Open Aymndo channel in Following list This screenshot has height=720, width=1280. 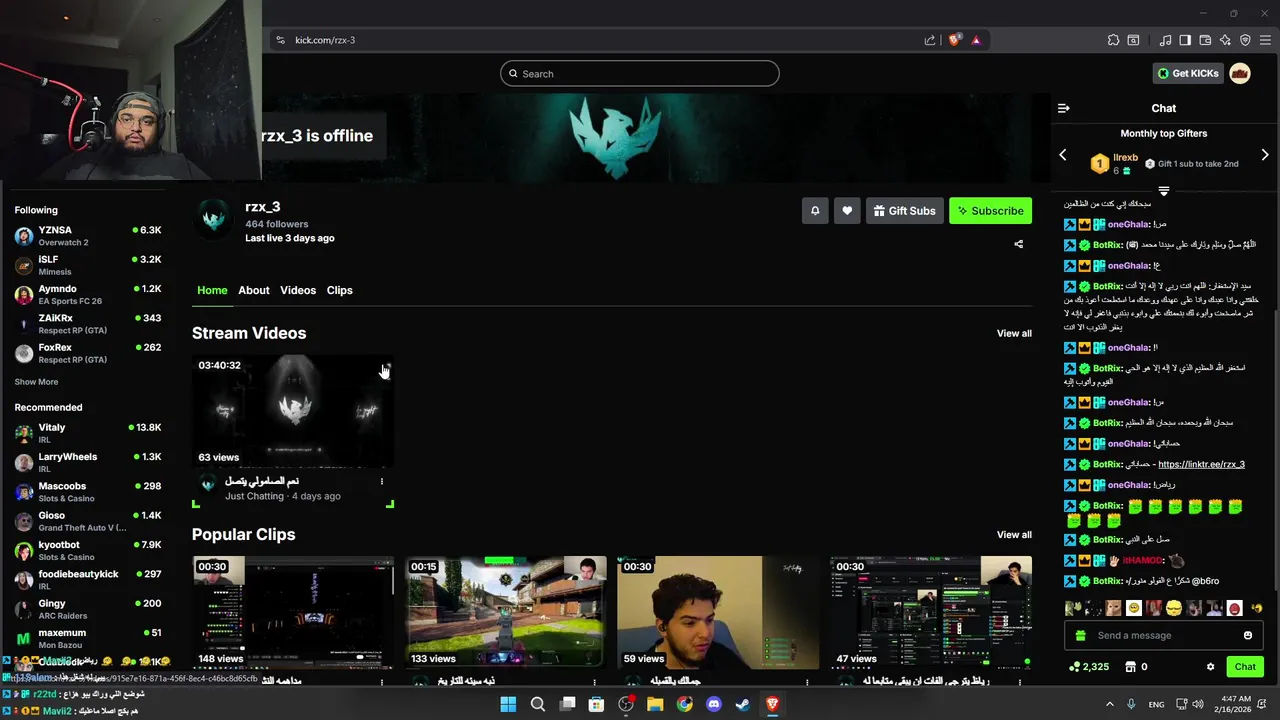88,295
